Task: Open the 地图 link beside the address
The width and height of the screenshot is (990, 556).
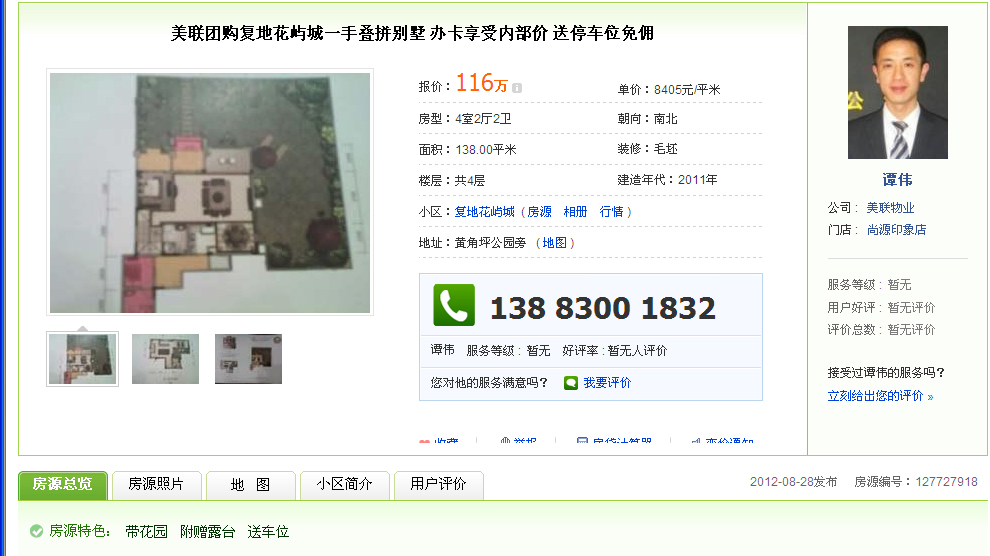Action: coord(554,243)
